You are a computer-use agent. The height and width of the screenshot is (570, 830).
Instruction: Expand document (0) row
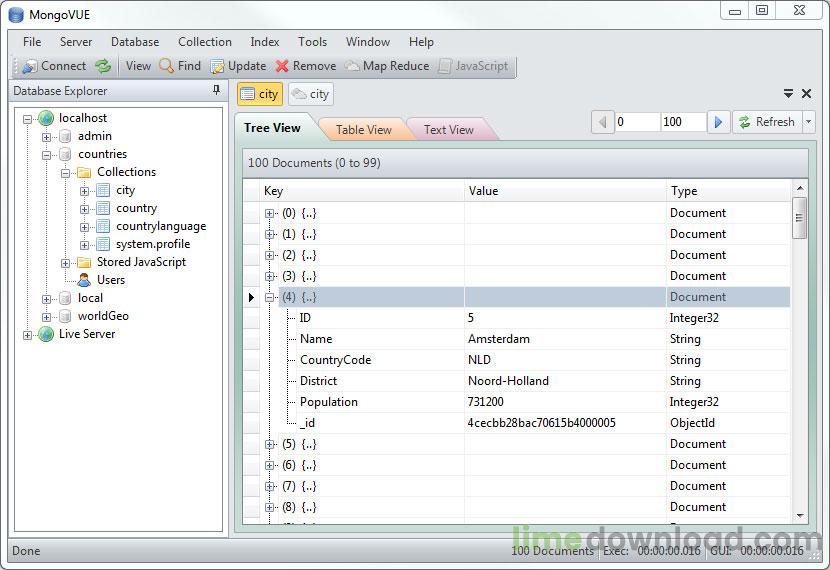click(269, 213)
